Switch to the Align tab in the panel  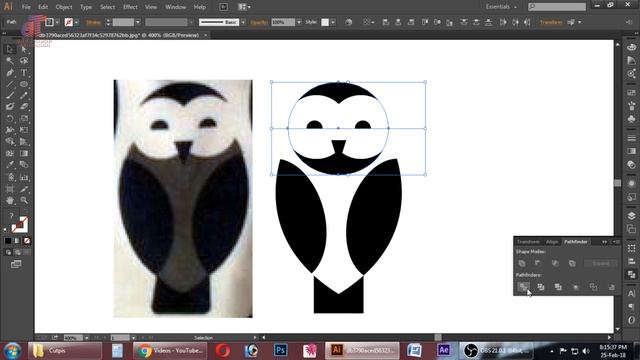552,242
